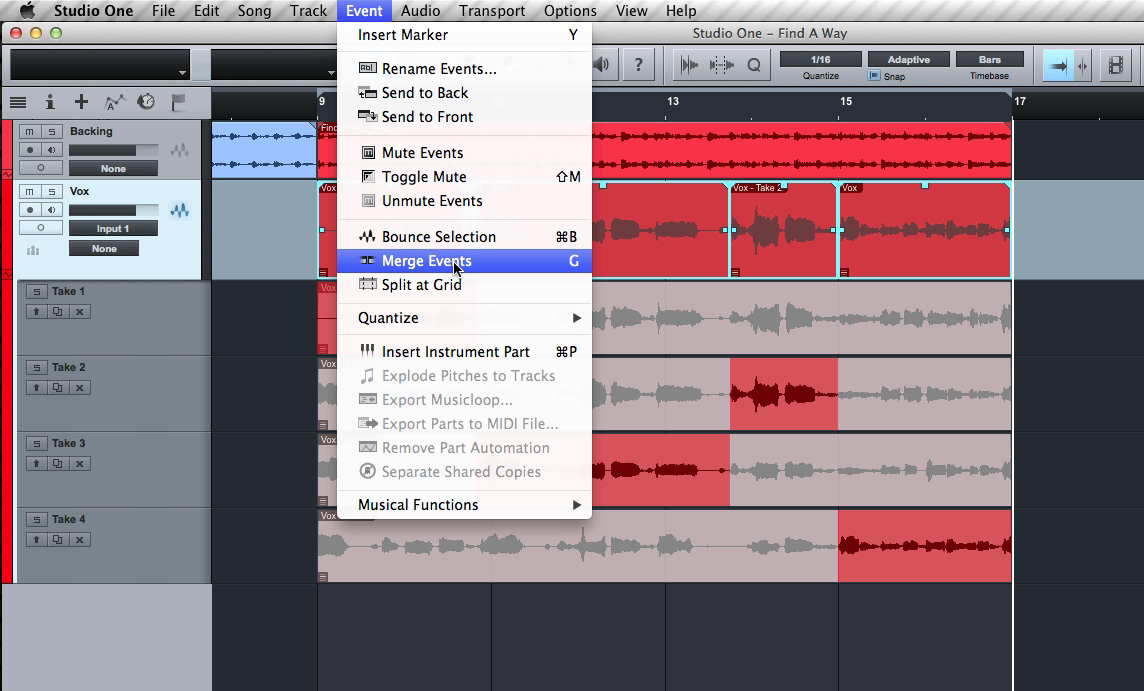Open the Quantize value dropdown showing 1/16
The image size is (1144, 691).
pos(820,60)
